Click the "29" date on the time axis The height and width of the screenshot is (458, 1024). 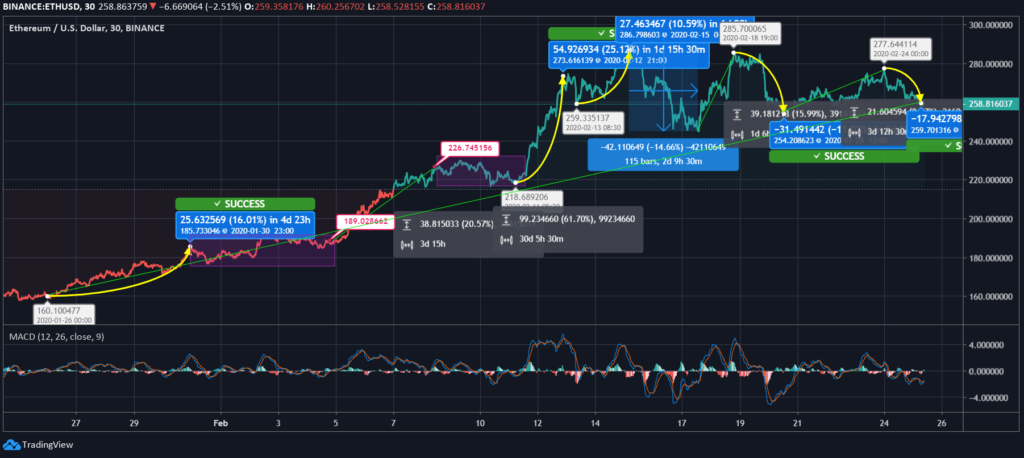pos(134,423)
